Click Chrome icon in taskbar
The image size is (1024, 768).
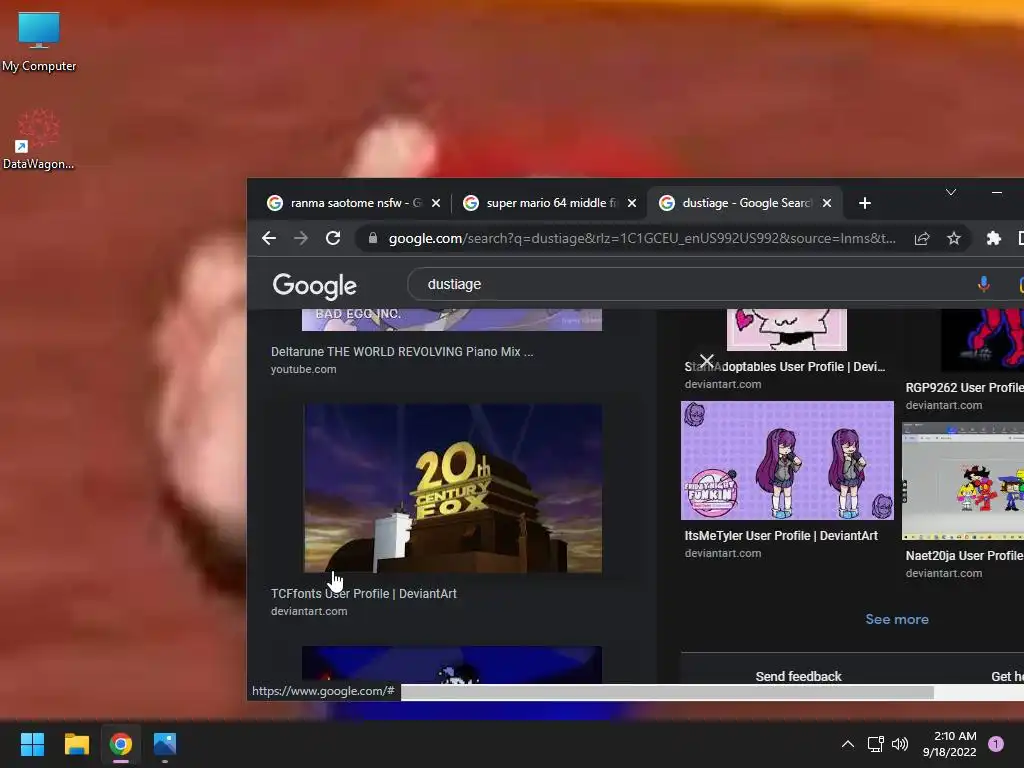pyautogui.click(x=121, y=744)
